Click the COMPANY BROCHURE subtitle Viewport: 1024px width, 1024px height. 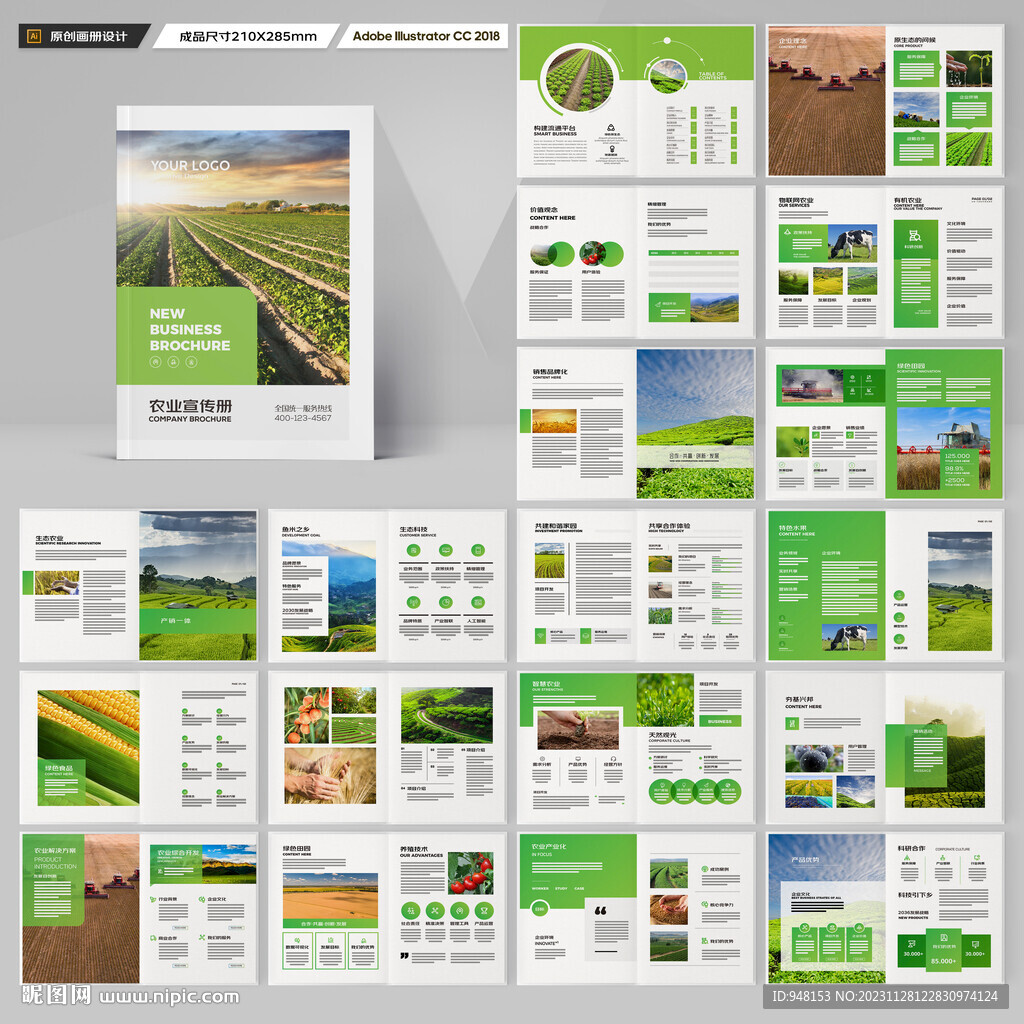[x=190, y=419]
